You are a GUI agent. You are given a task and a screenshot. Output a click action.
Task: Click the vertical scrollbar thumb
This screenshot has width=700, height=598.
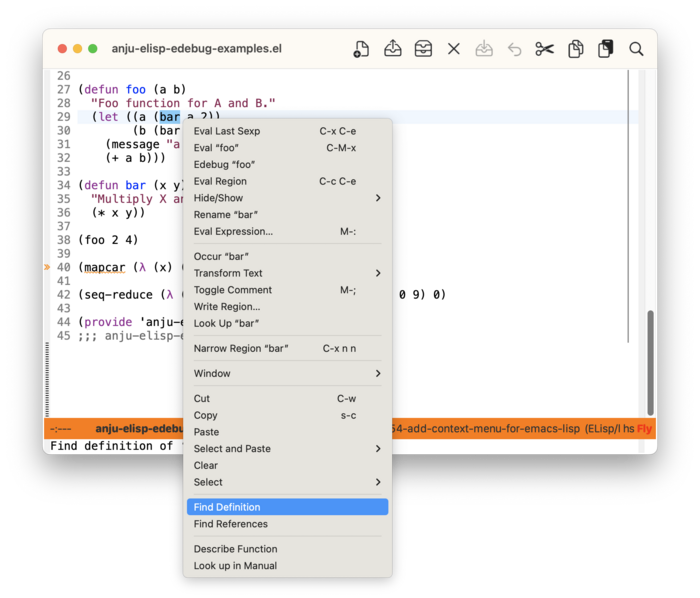click(x=650, y=363)
